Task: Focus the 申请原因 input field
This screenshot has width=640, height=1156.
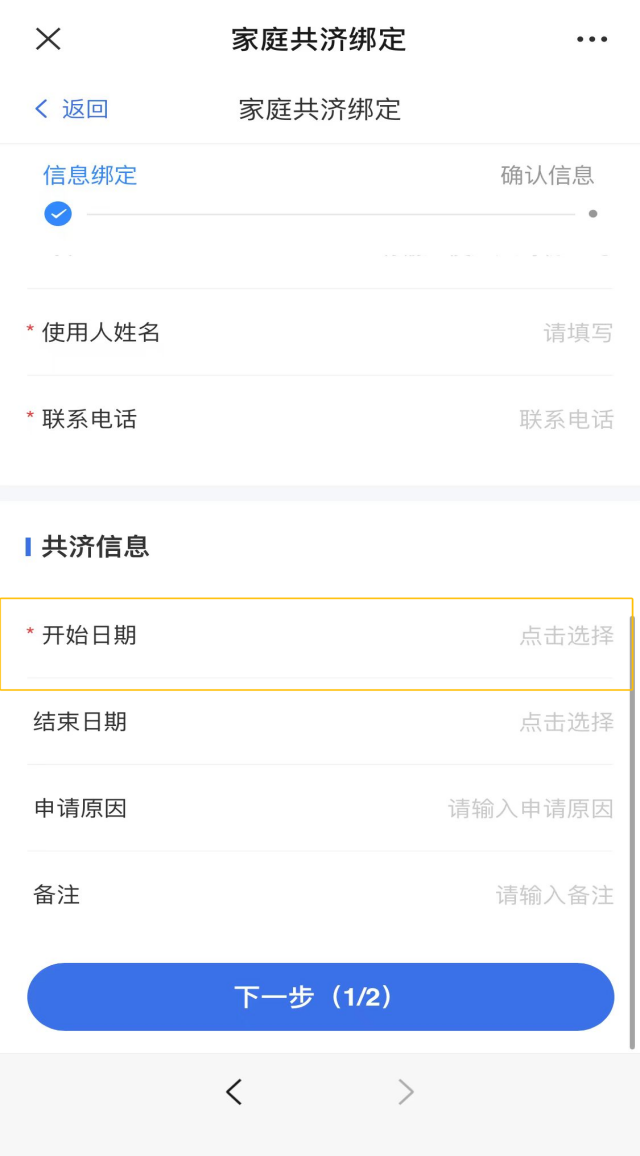Action: 320,809
